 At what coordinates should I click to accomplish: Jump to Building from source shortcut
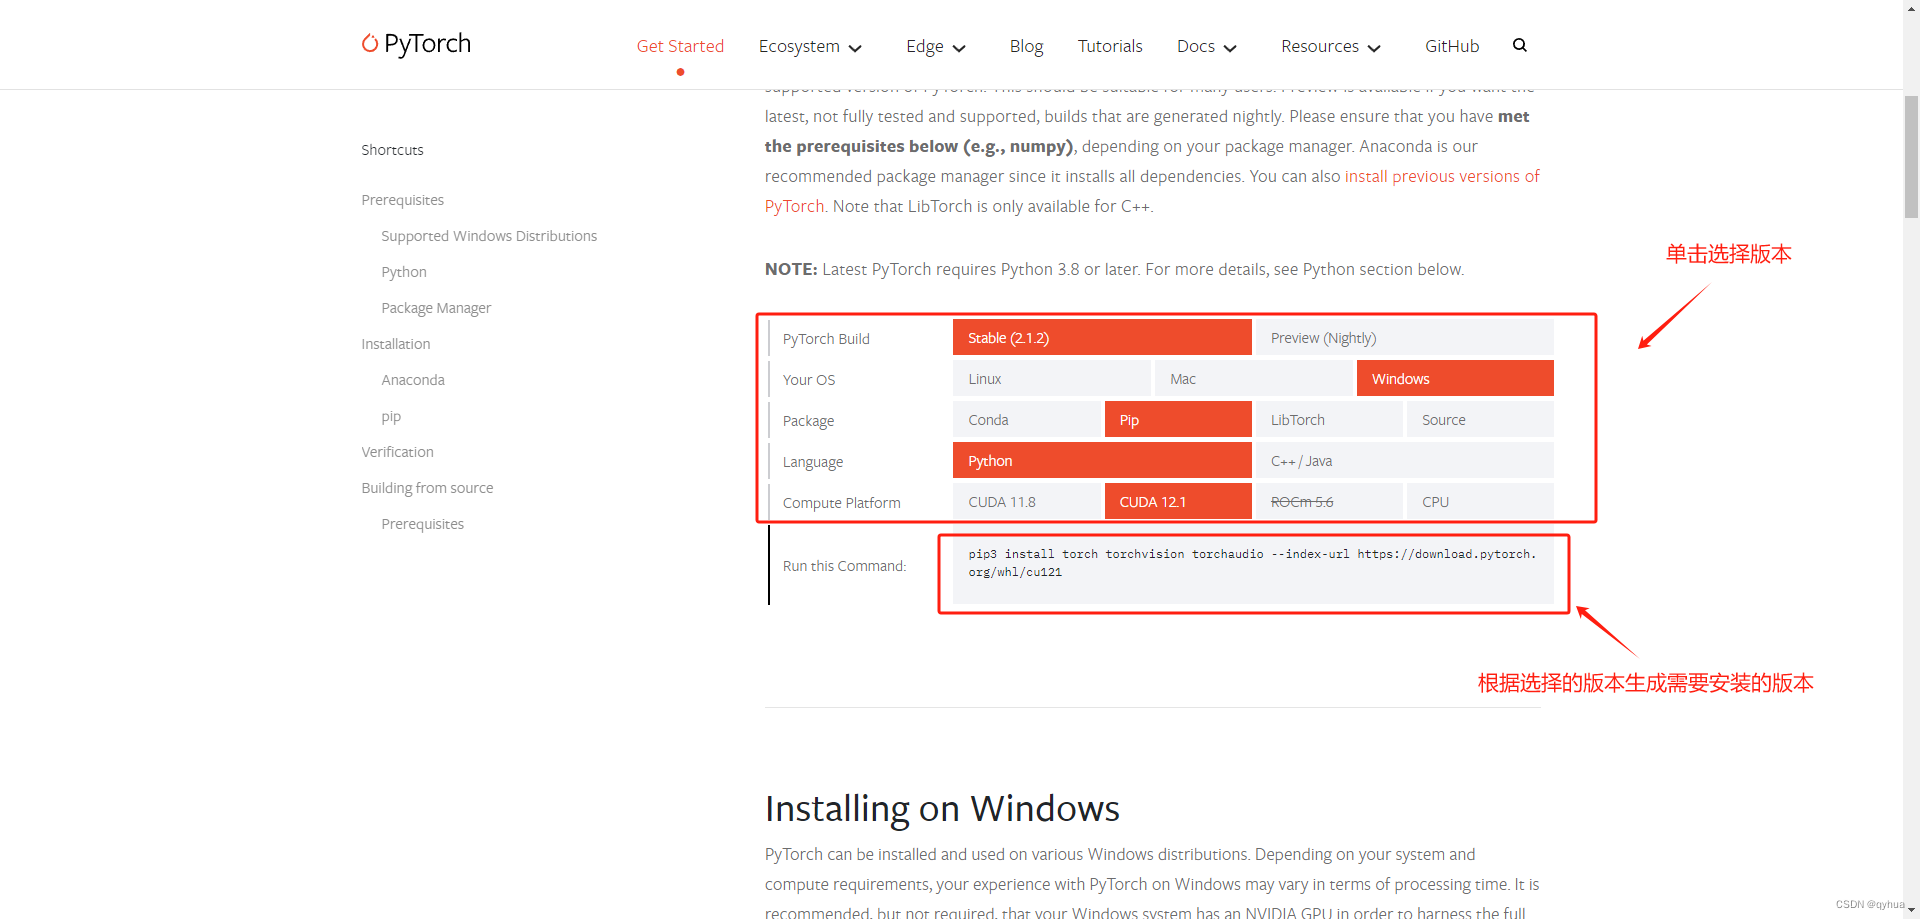click(427, 488)
